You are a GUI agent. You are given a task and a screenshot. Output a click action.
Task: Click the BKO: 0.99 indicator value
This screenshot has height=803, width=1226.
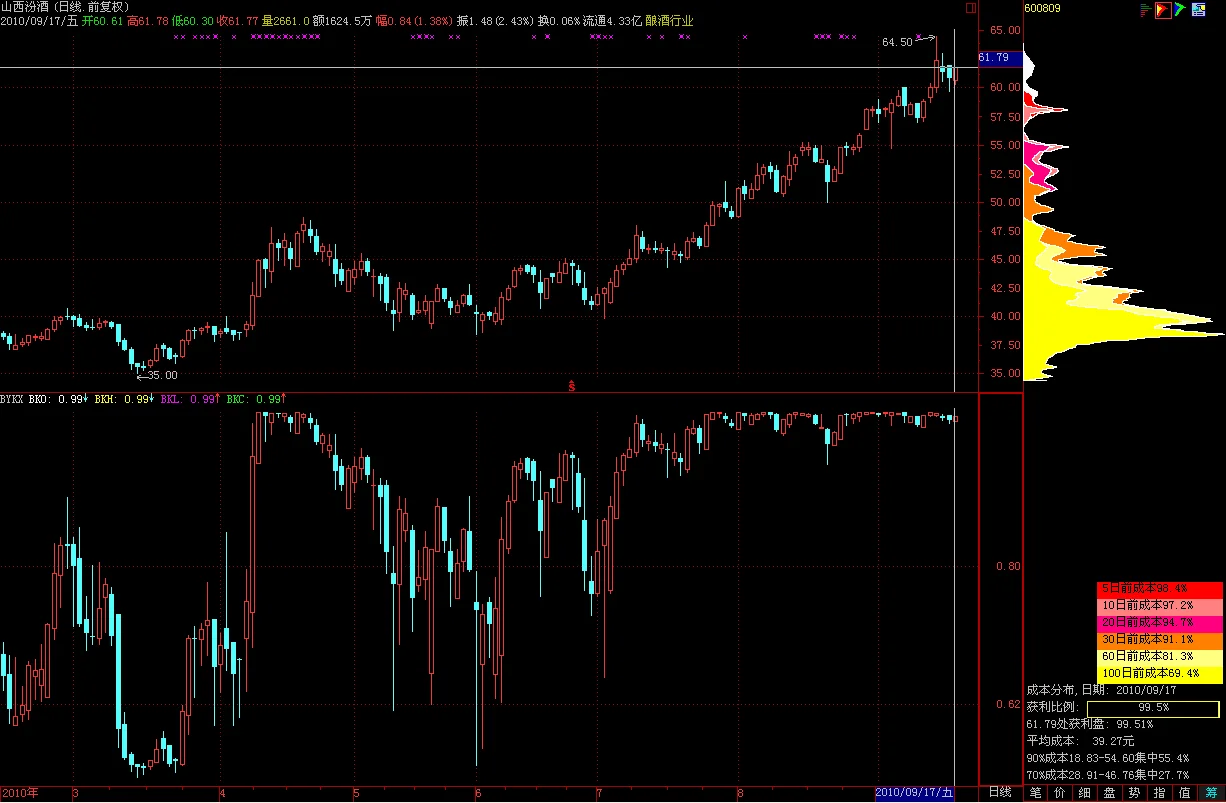59,399
